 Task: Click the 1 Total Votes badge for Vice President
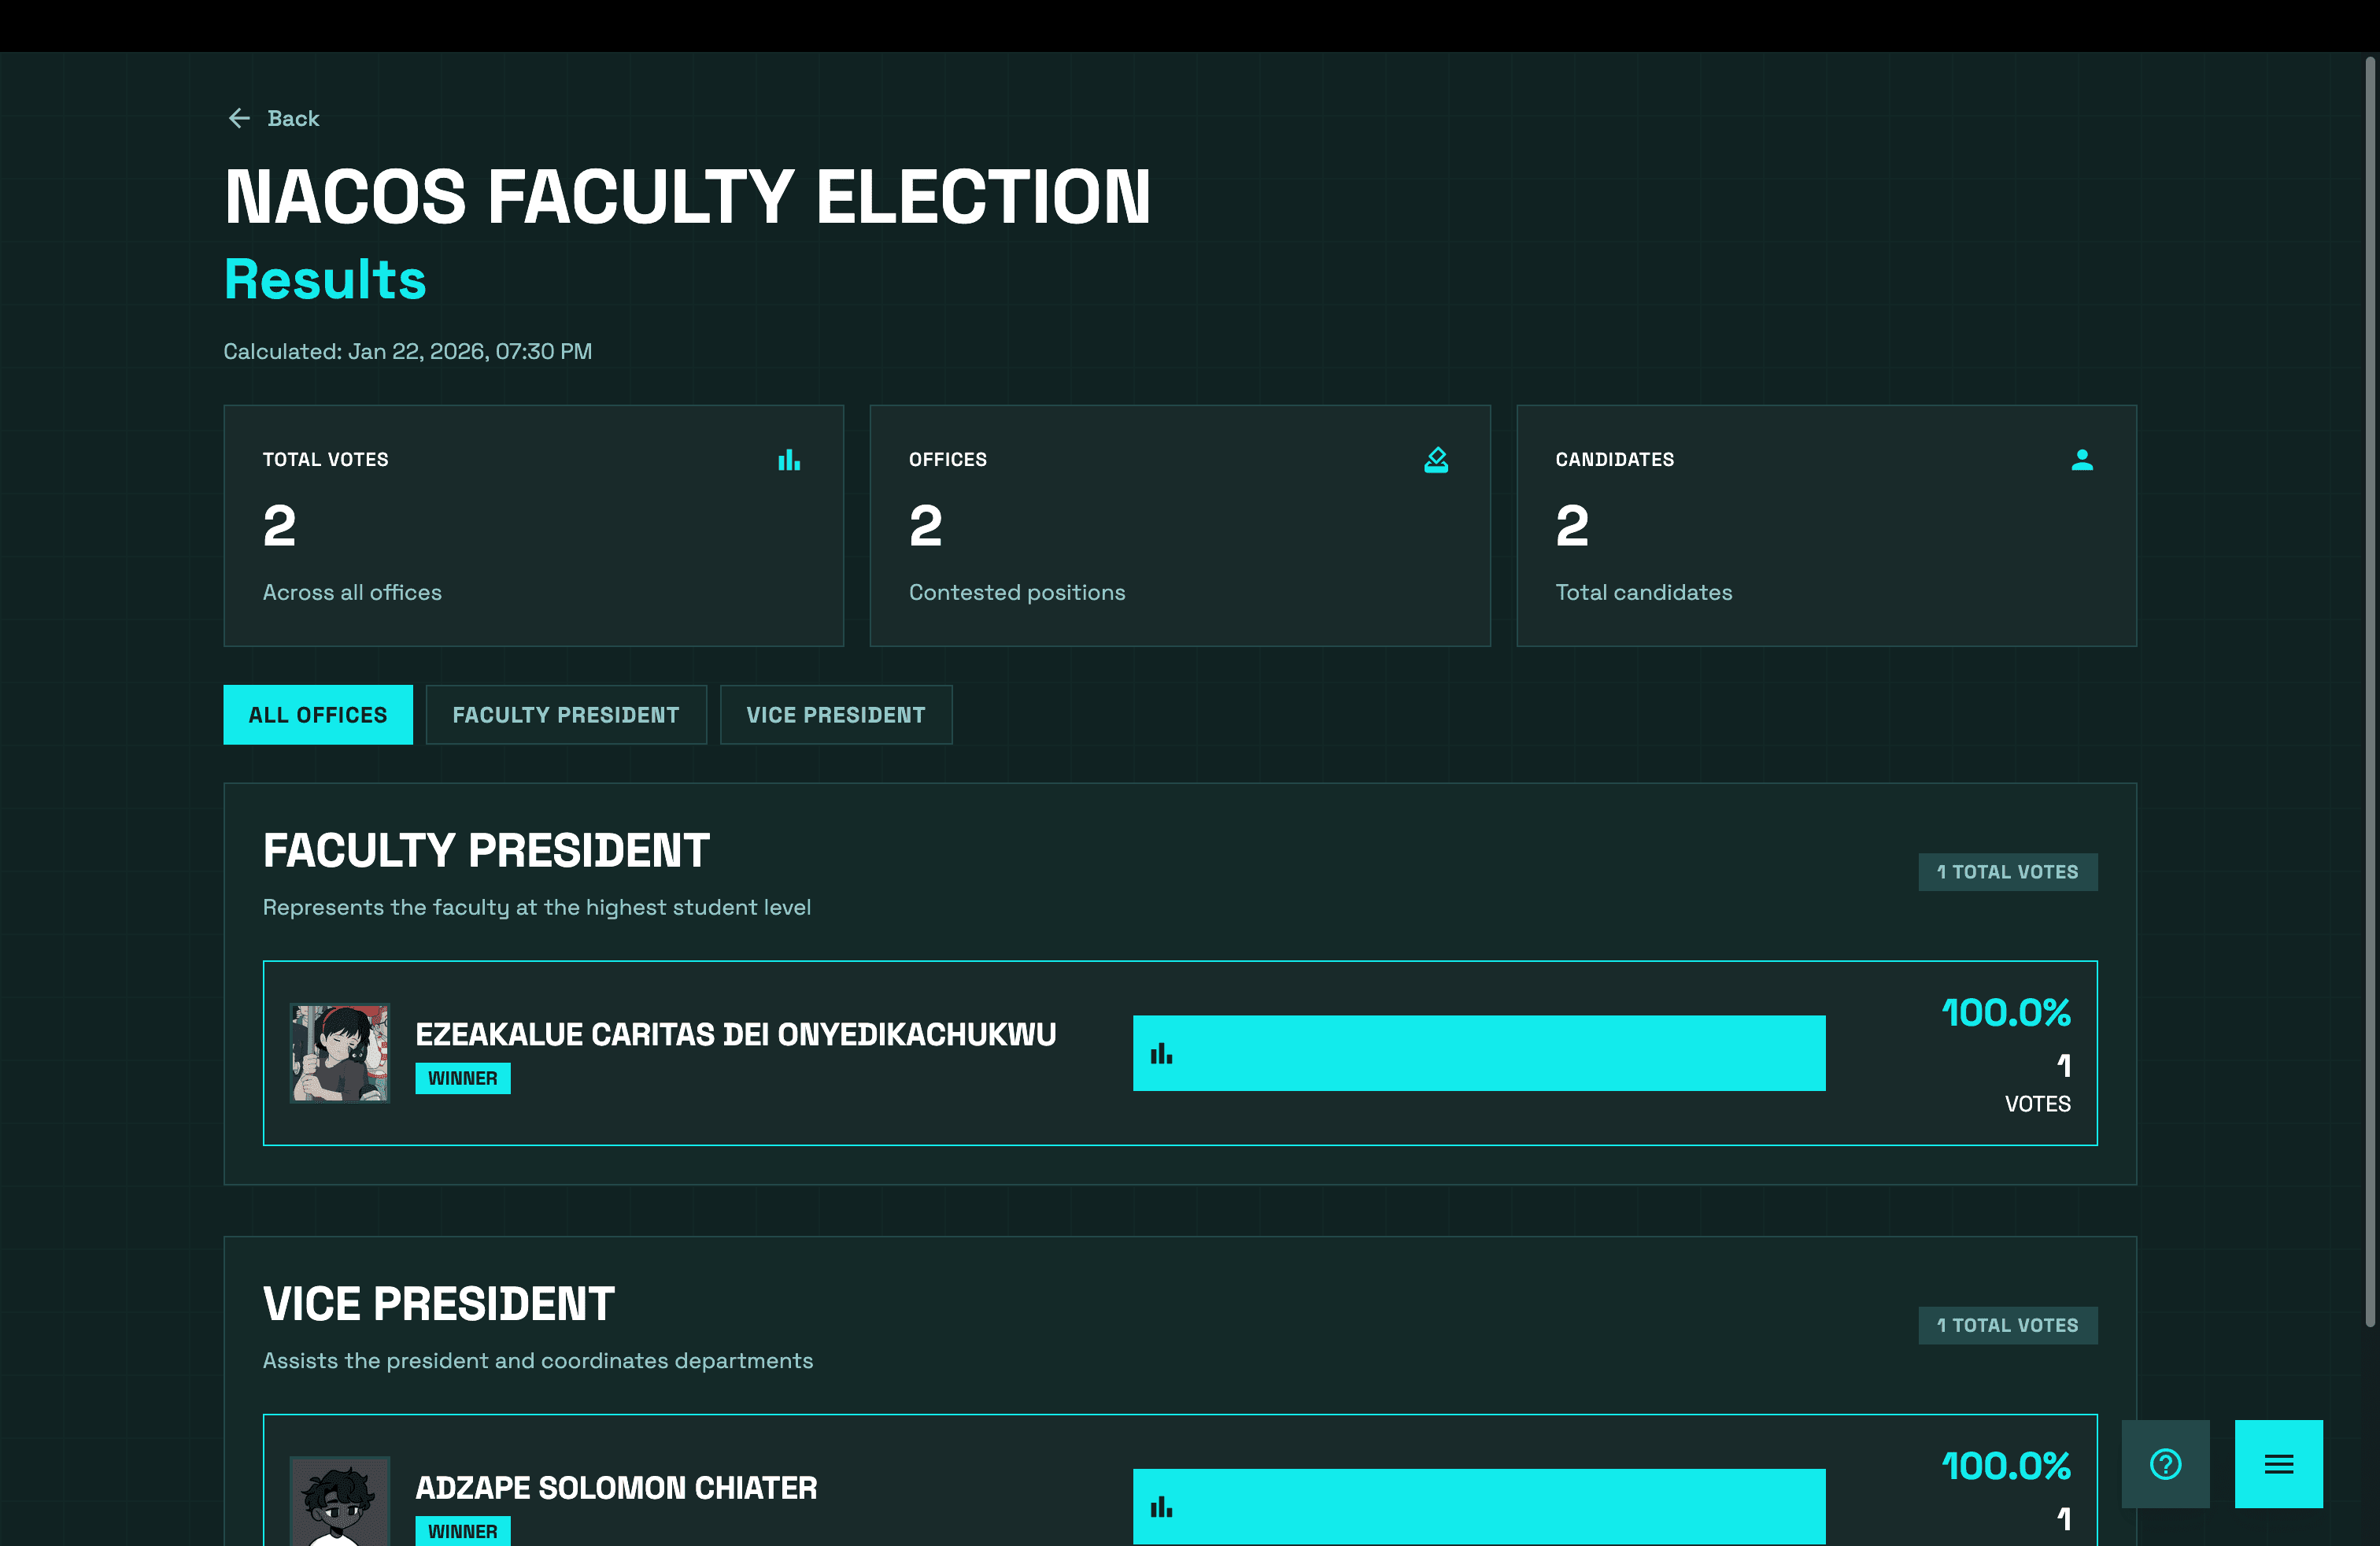pos(2008,1325)
